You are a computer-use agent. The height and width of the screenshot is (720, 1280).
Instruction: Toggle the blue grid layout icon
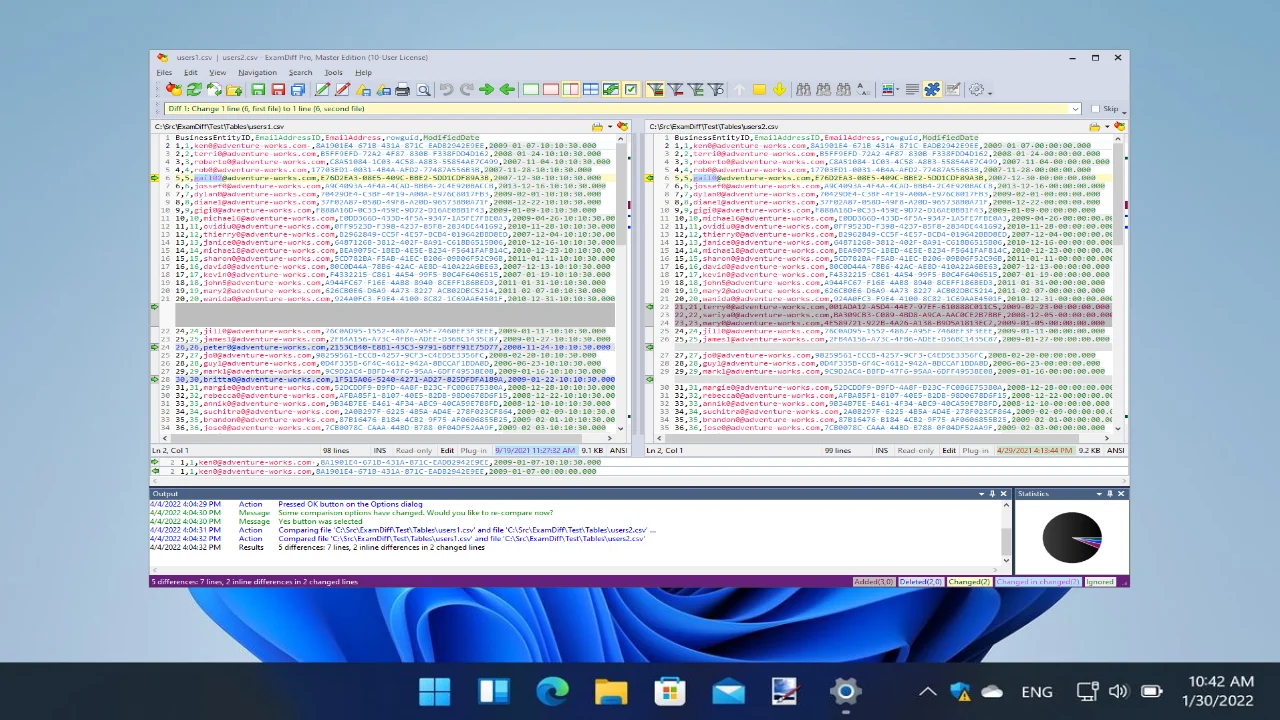pos(591,90)
